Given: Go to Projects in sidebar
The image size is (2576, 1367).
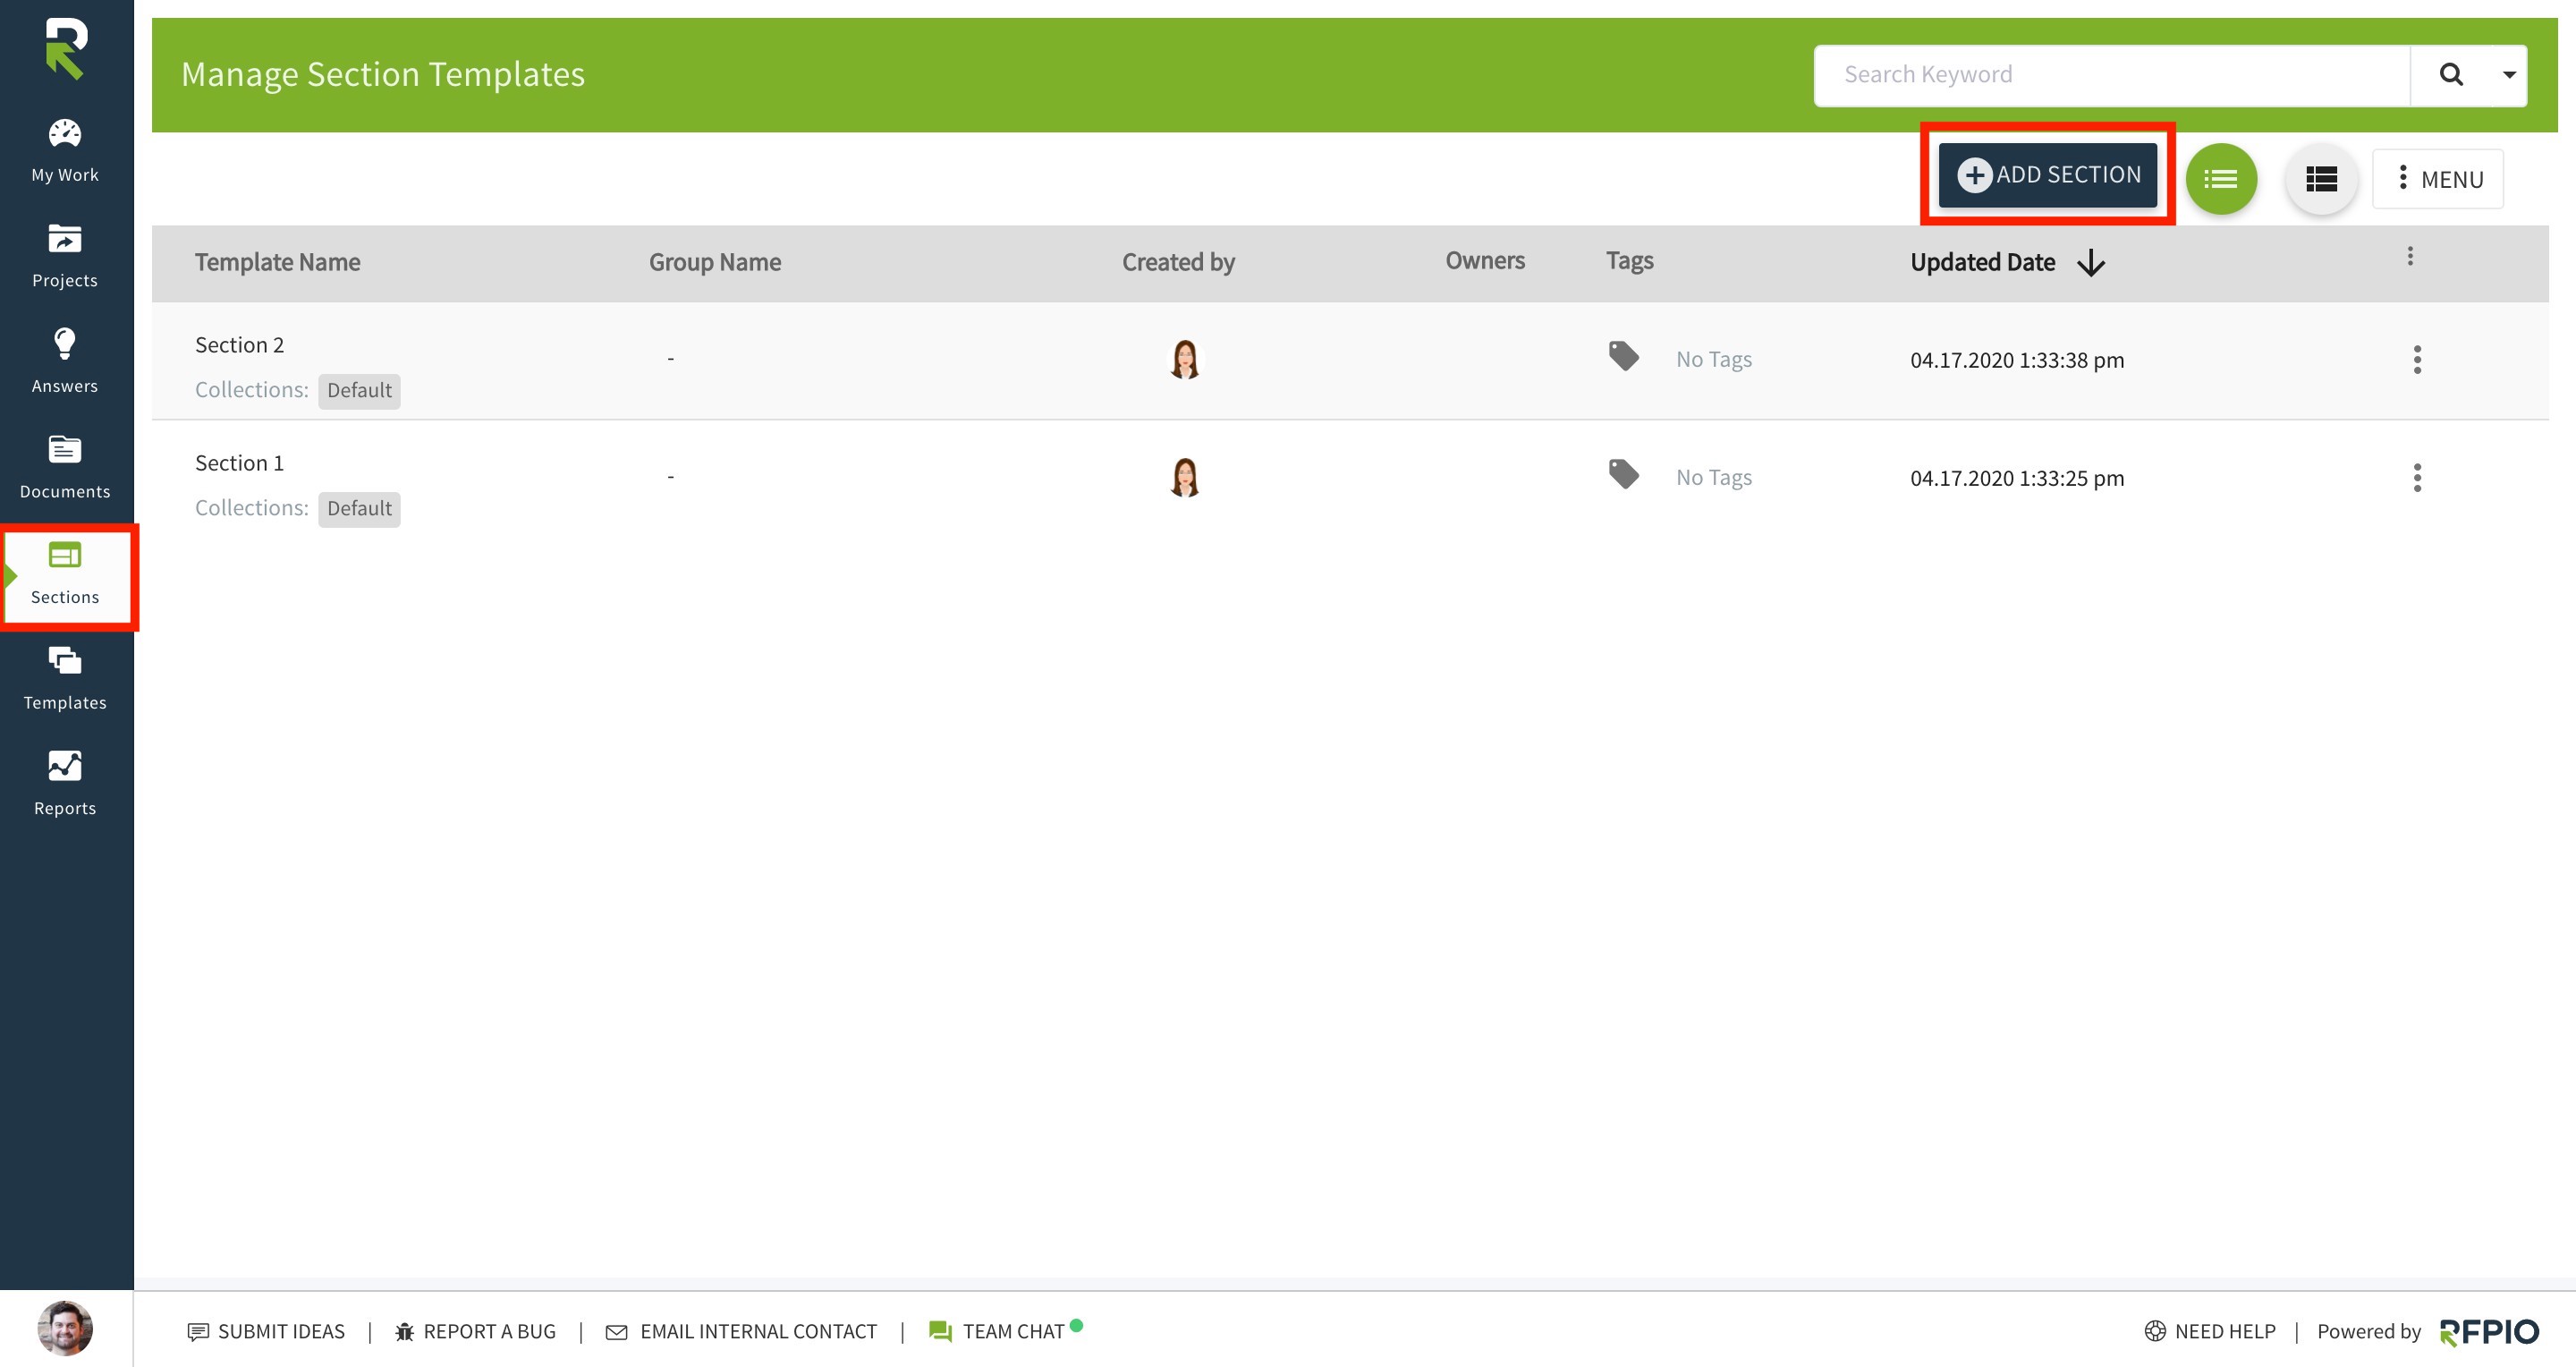Looking at the screenshot, I should pyautogui.click(x=65, y=256).
